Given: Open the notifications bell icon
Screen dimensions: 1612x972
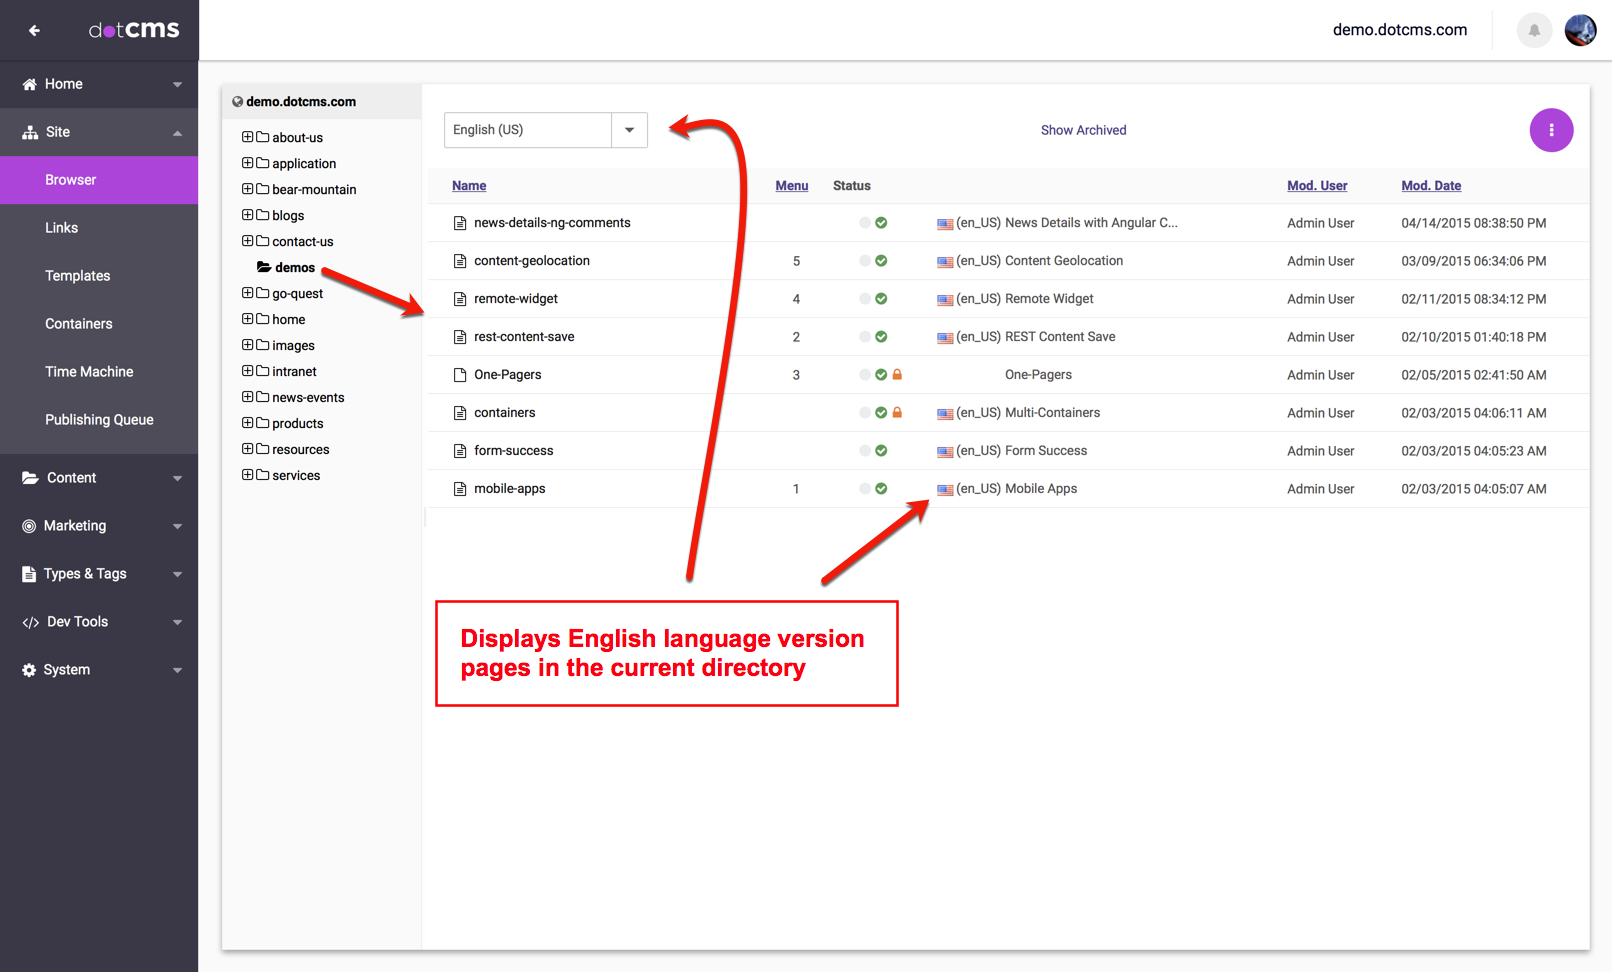Looking at the screenshot, I should 1534,30.
